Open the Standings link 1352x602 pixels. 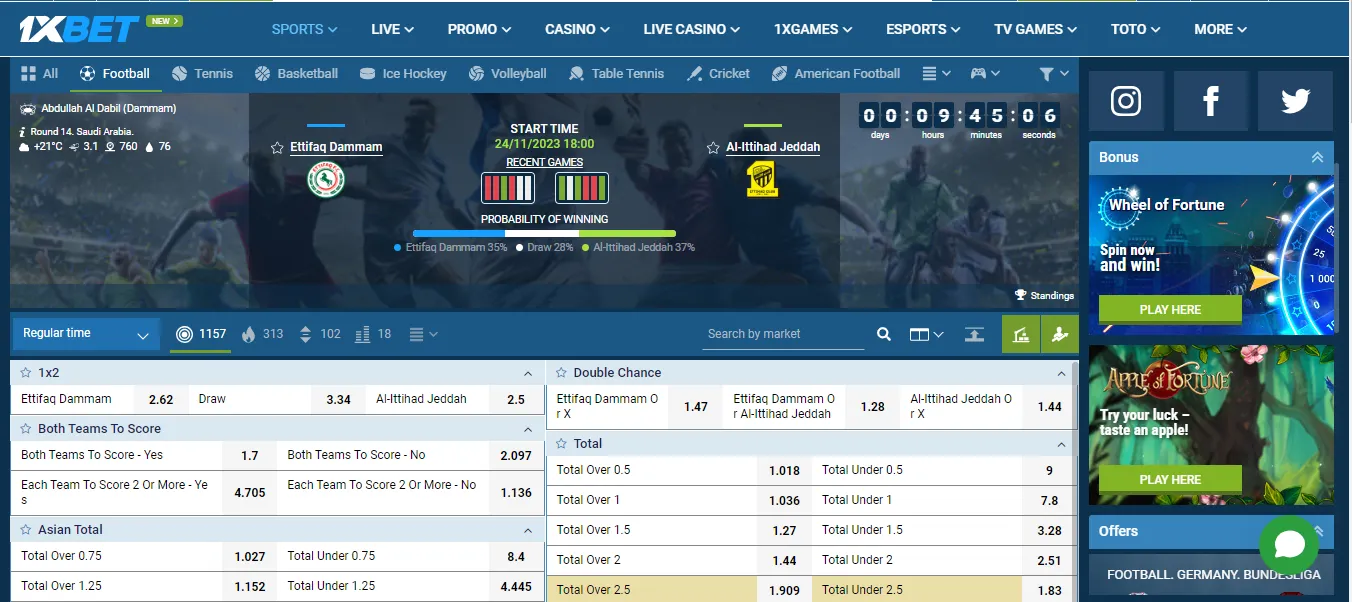click(x=1044, y=295)
